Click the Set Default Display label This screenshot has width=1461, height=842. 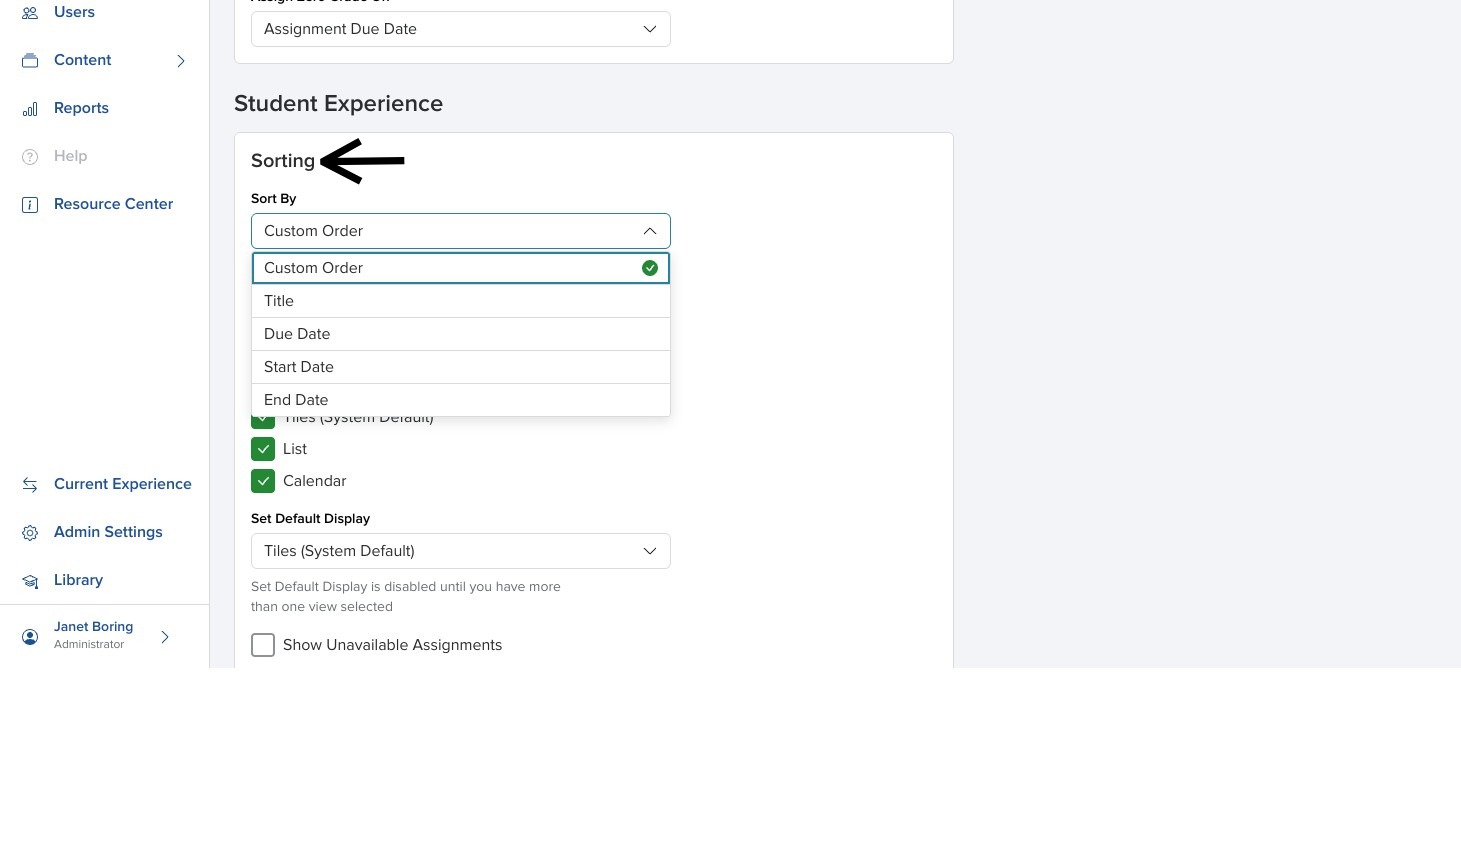click(310, 519)
